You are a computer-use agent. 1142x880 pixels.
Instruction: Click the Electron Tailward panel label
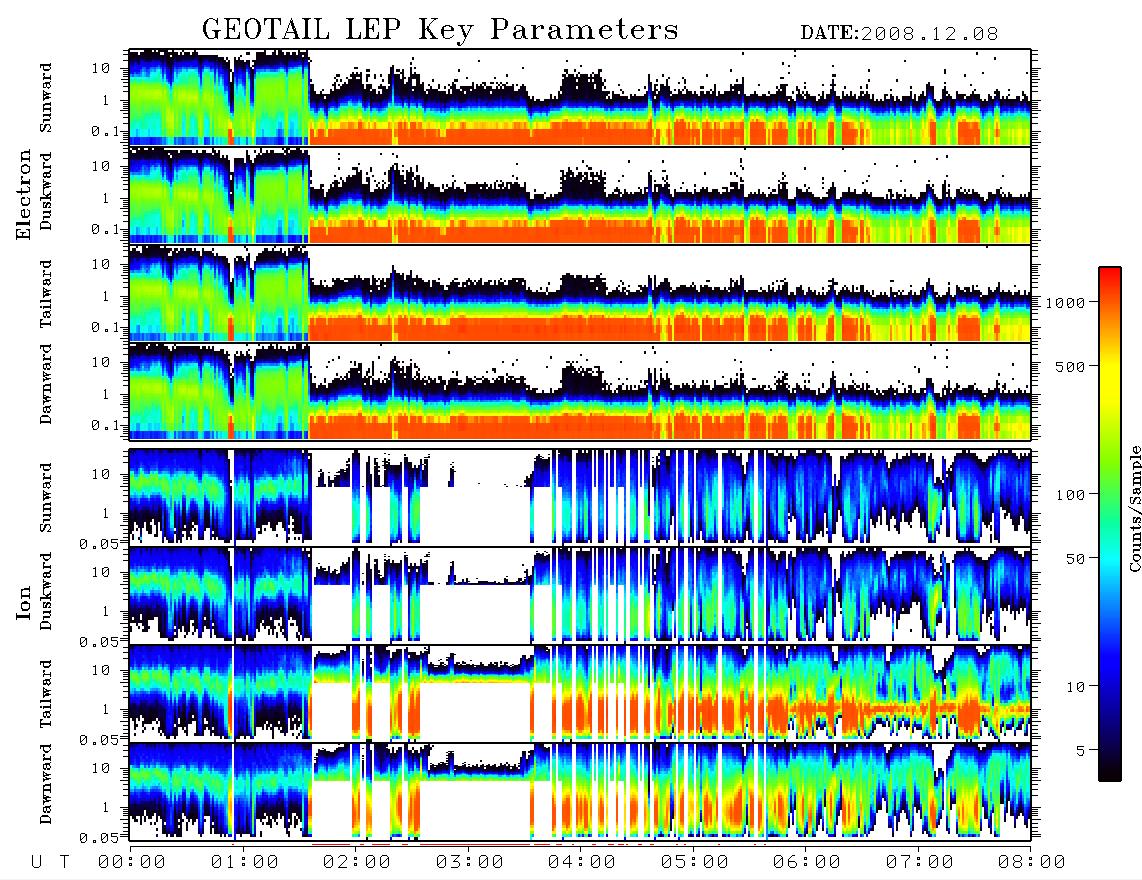click(46, 294)
